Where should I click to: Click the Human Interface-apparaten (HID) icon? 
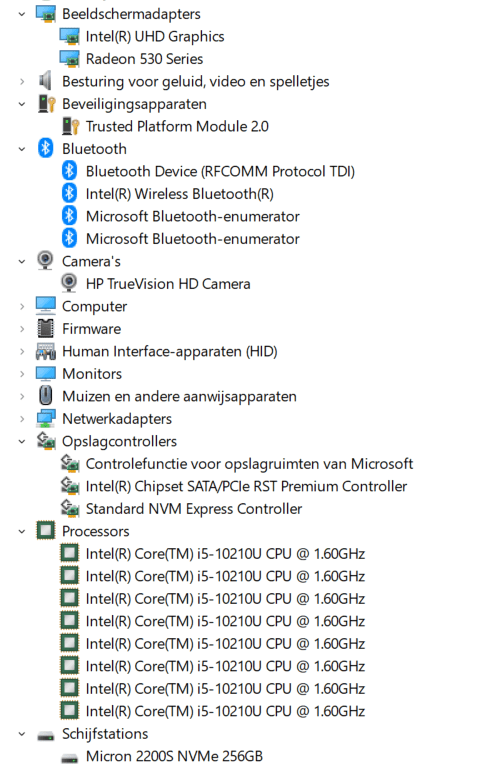point(45,351)
